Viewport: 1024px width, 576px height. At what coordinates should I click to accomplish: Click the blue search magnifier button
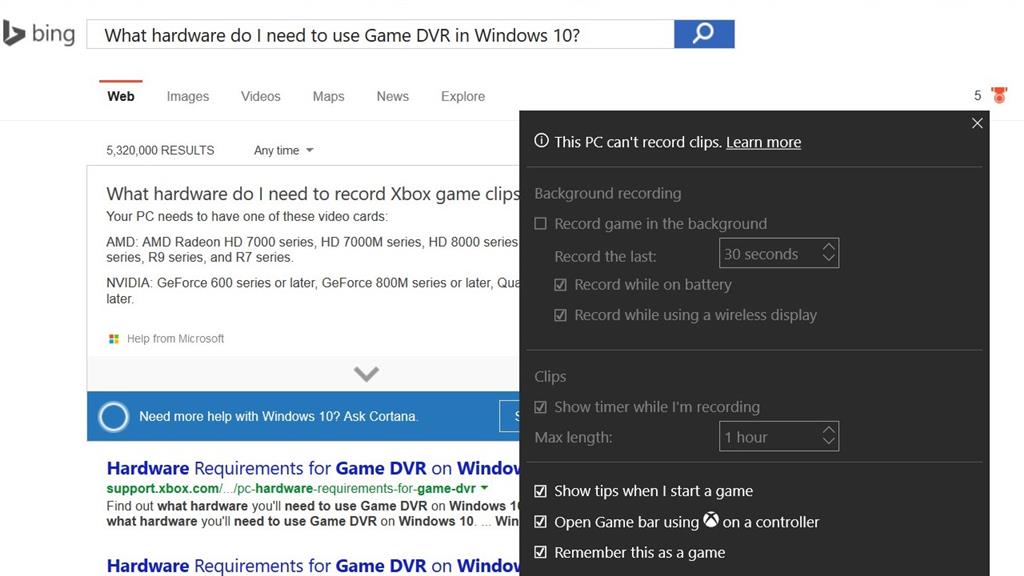704,34
